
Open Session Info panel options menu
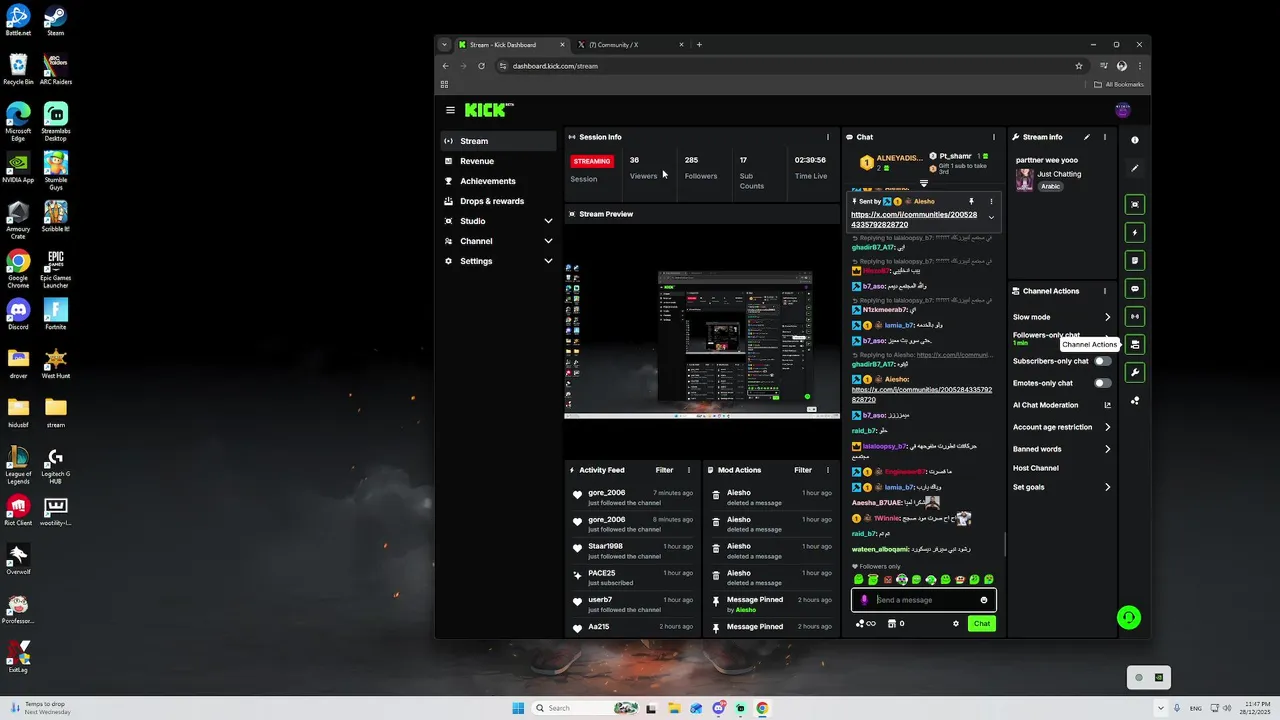click(x=827, y=137)
